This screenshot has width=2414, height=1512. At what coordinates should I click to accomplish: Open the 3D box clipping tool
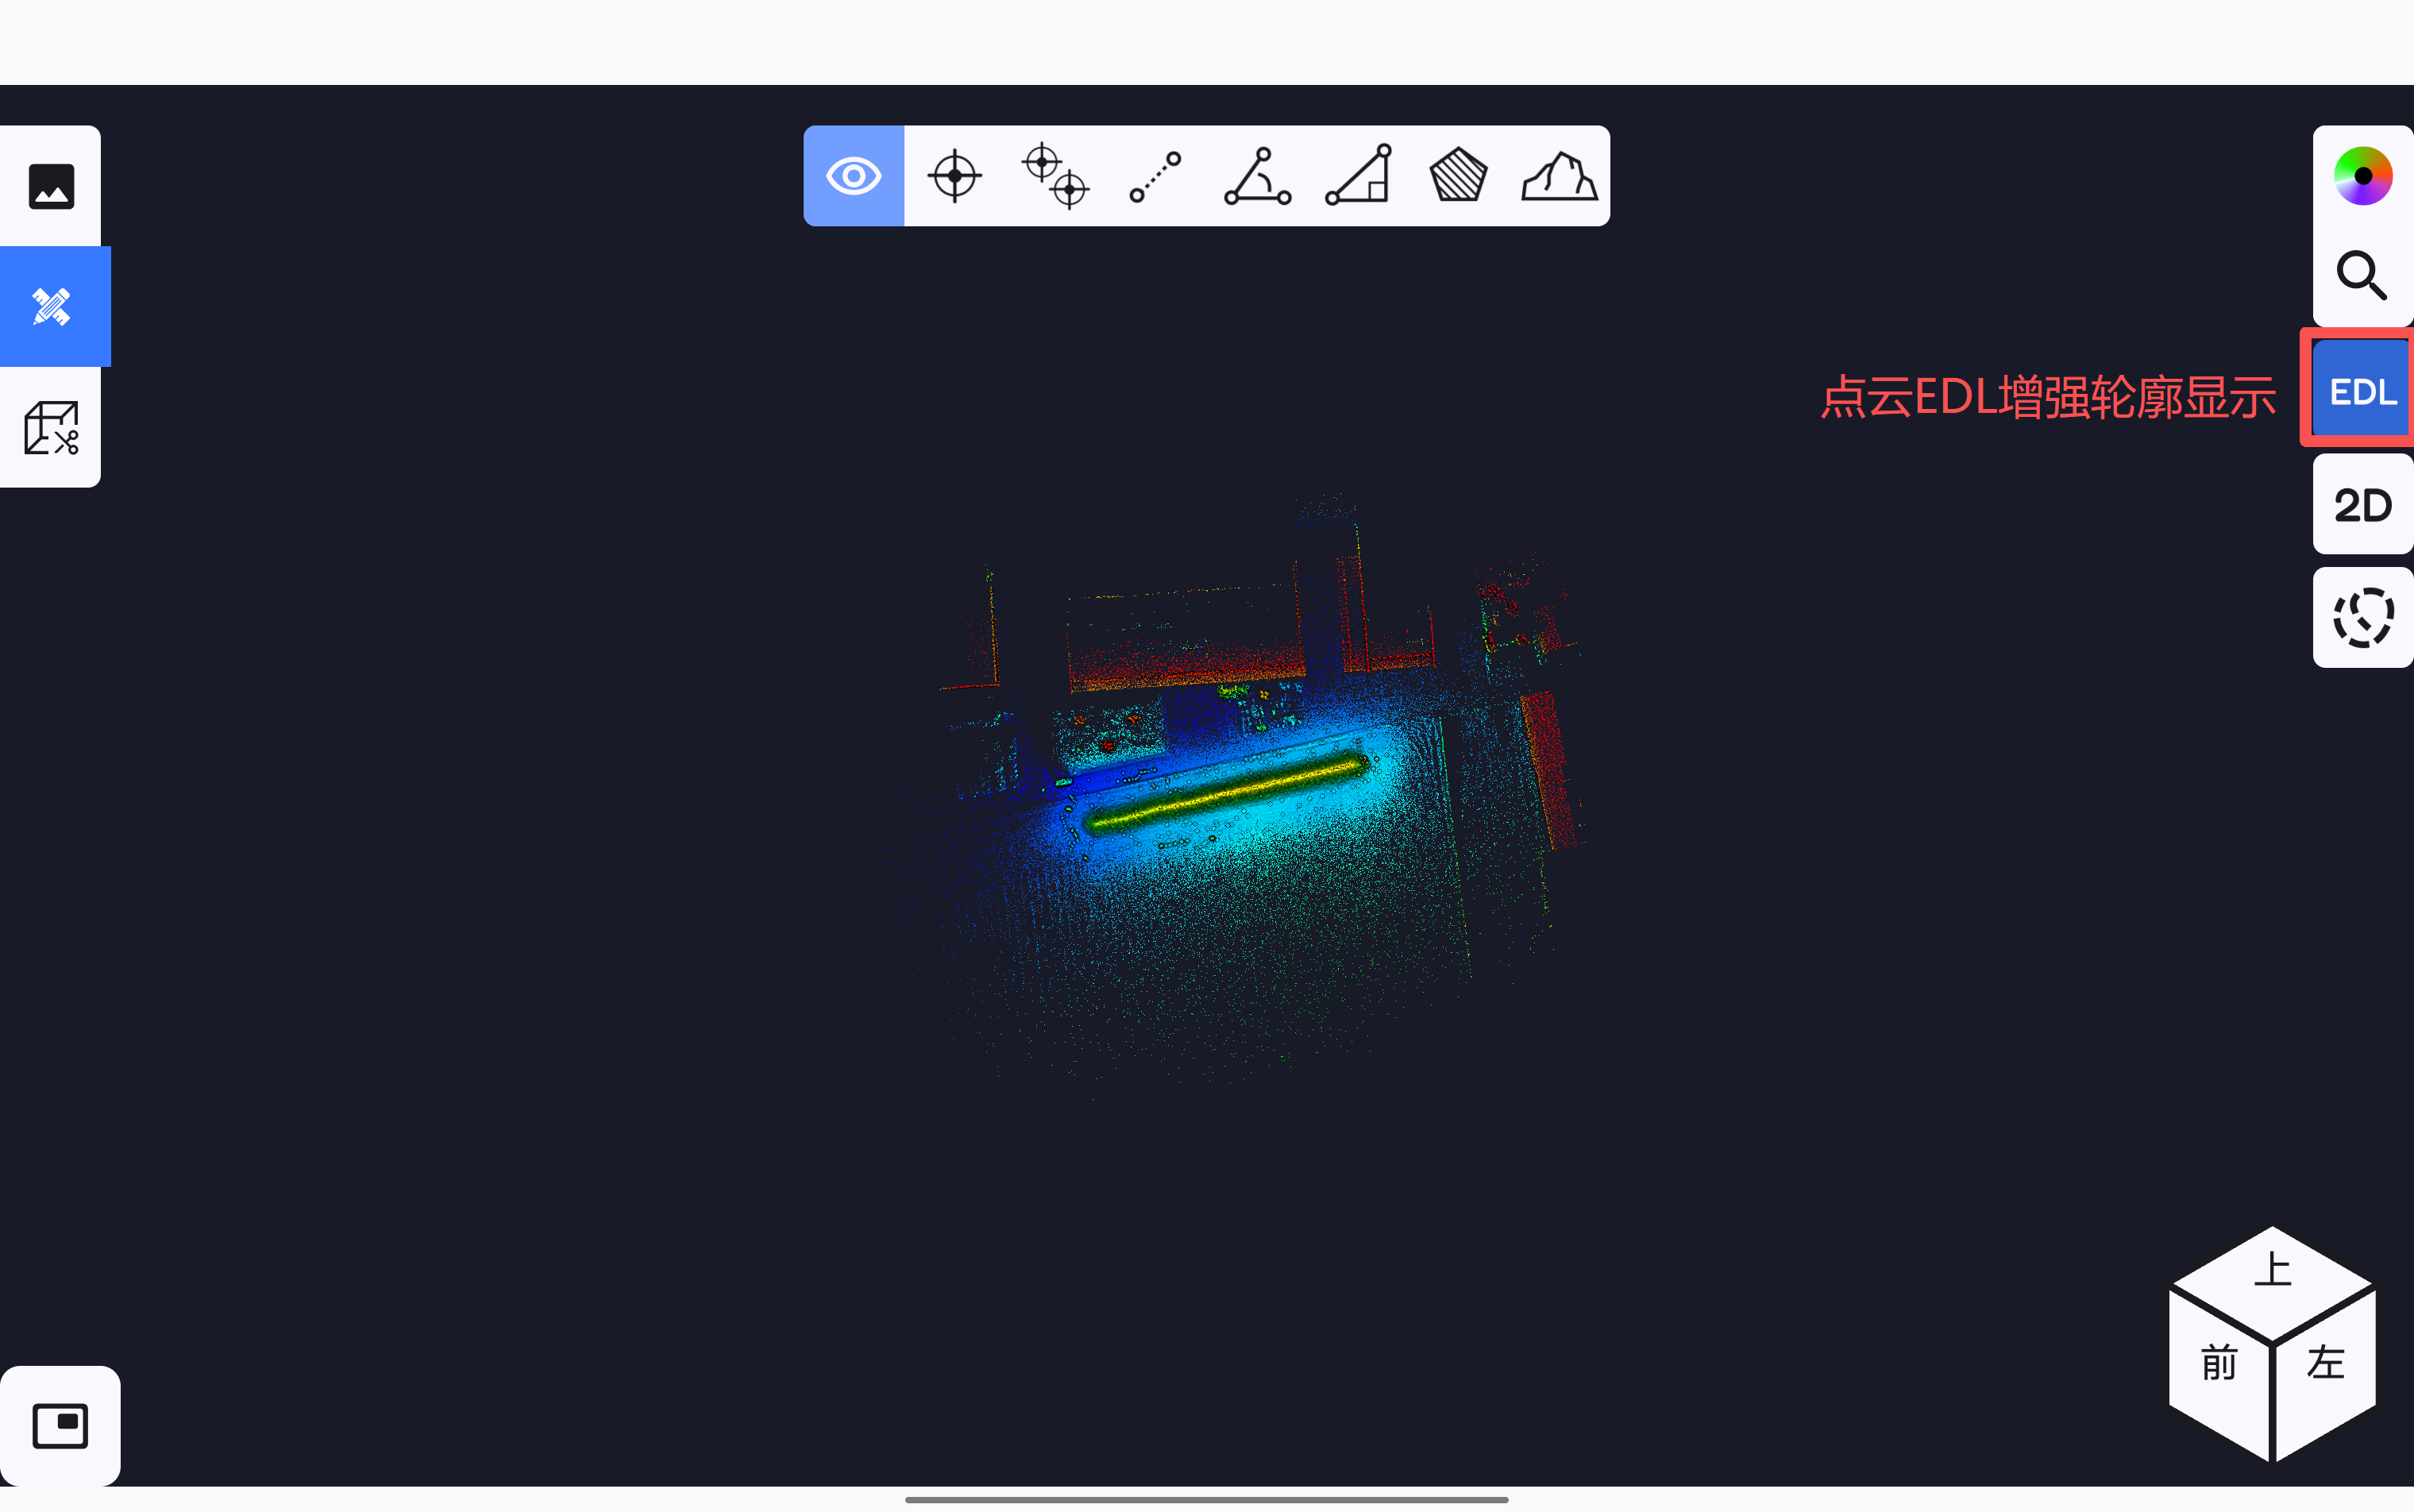tap(51, 428)
